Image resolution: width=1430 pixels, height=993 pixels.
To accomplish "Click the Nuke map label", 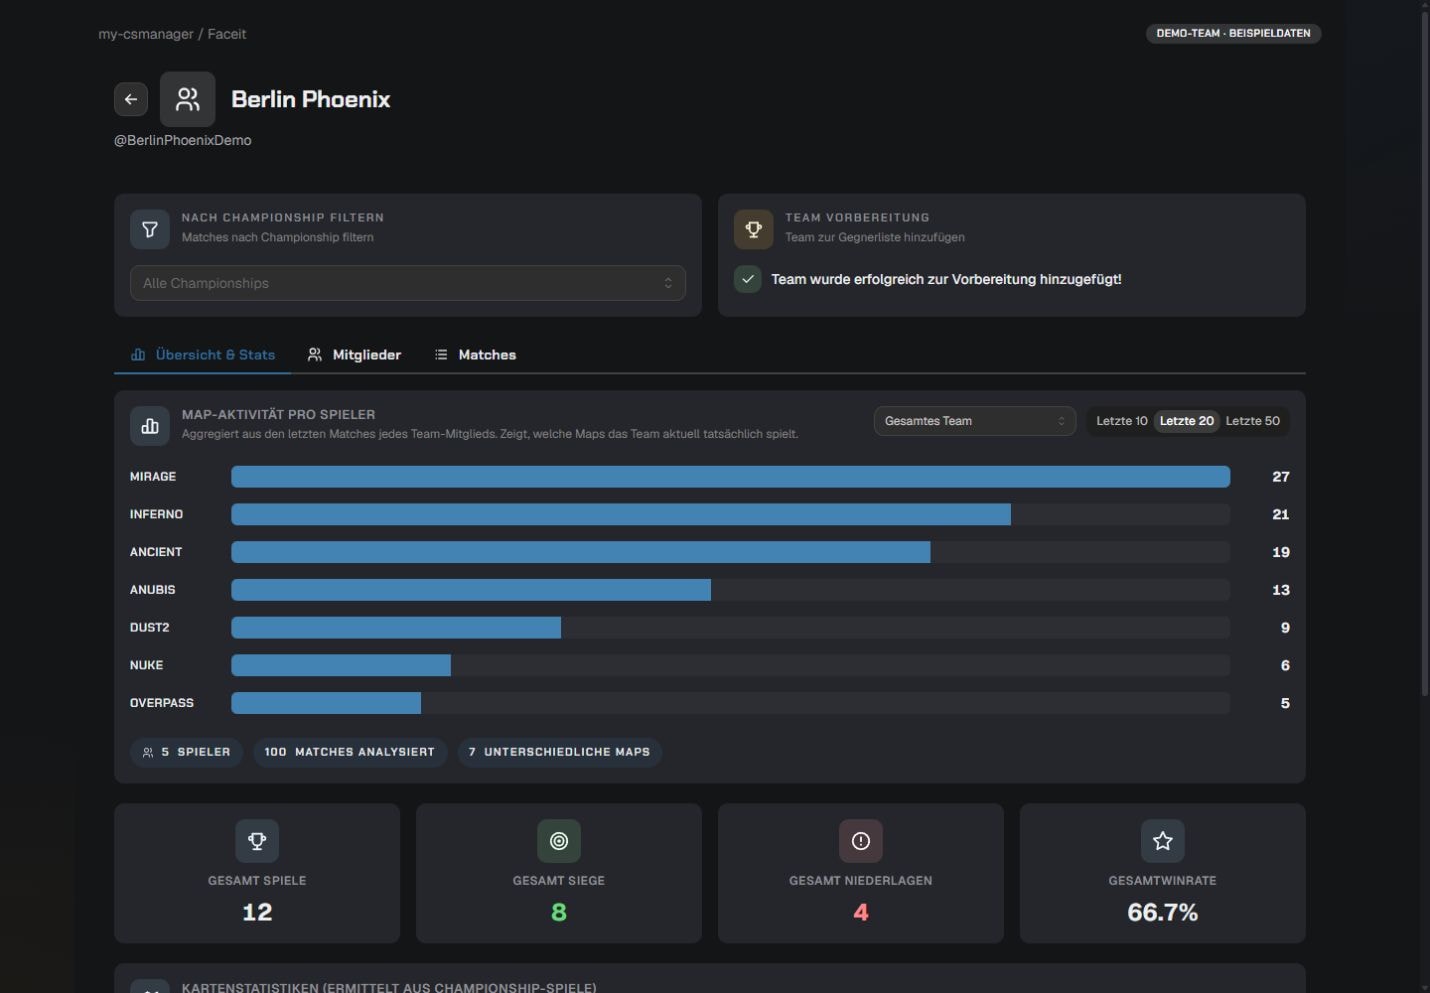I will 147,665.
